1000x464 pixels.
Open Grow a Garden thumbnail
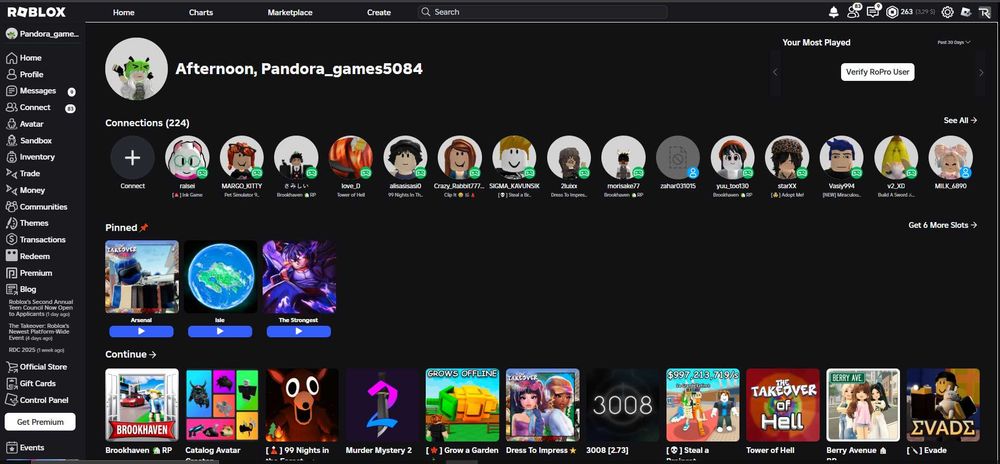point(462,405)
